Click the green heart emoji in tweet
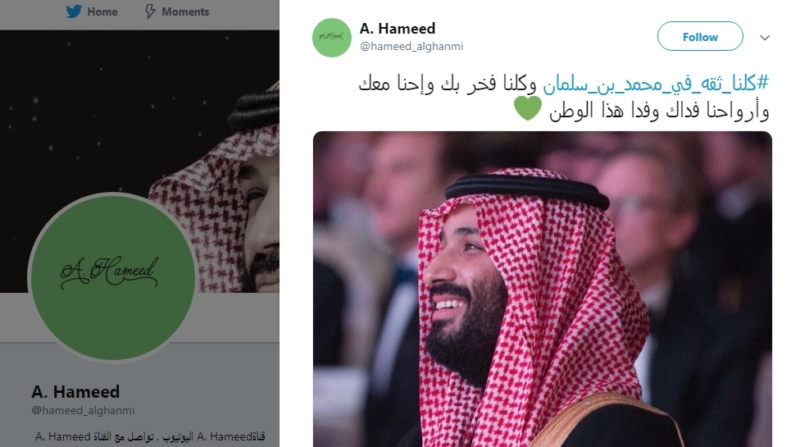 528,108
